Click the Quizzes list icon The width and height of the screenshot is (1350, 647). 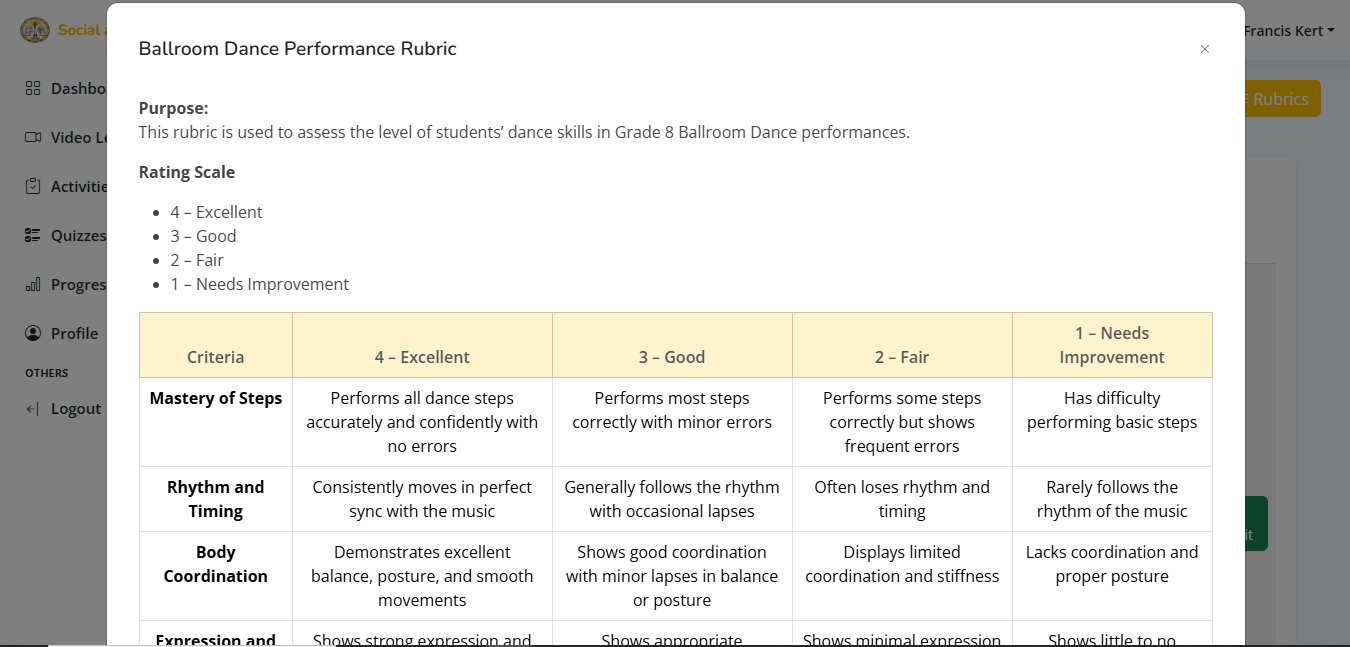click(x=33, y=236)
